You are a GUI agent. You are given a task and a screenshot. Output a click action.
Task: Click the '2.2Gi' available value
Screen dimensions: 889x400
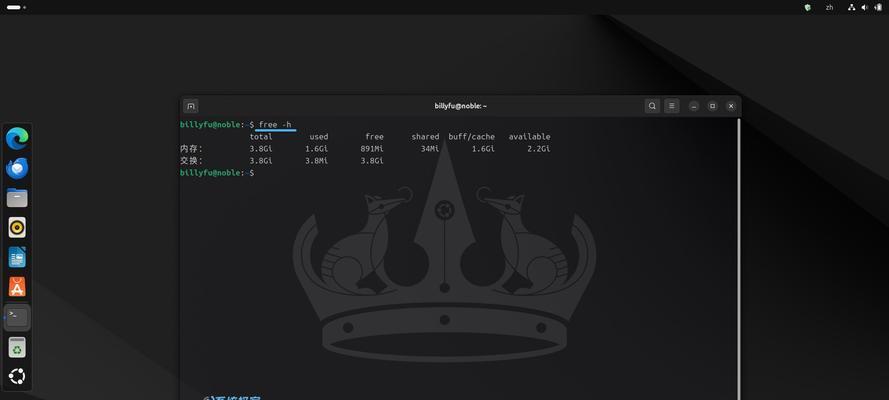[x=539, y=149]
